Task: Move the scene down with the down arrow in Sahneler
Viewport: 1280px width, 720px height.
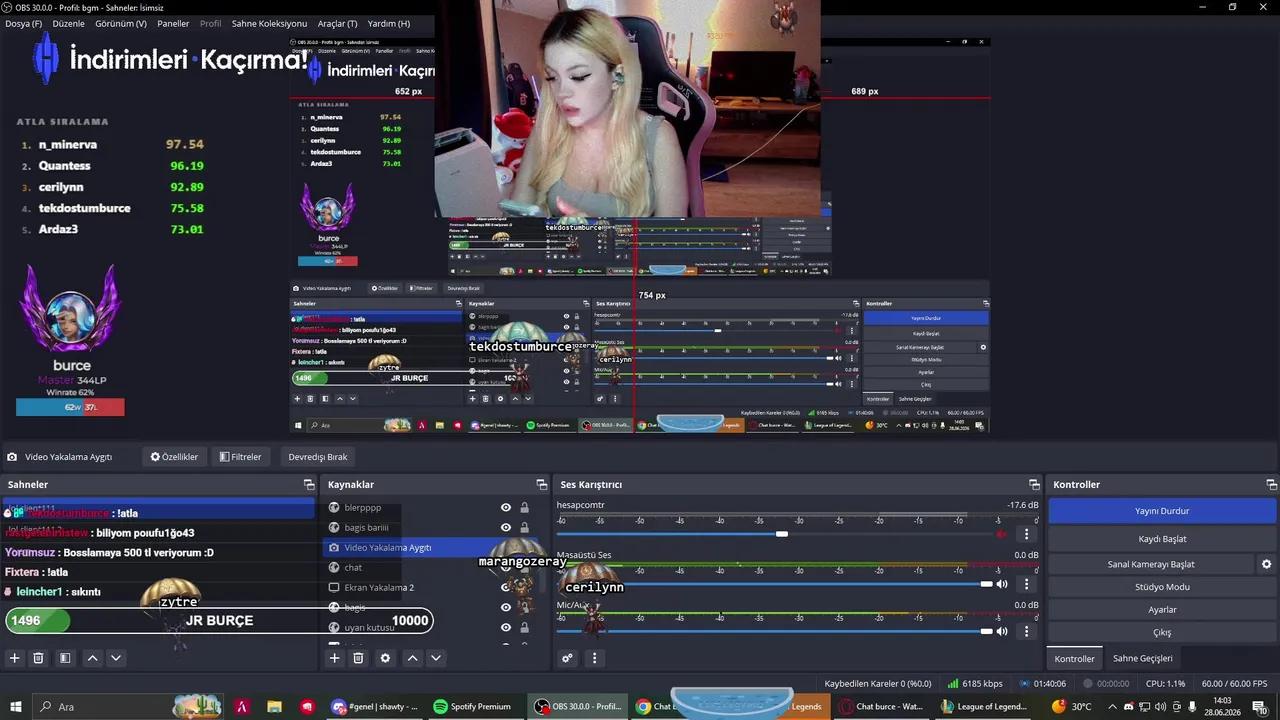Action: tap(116, 658)
